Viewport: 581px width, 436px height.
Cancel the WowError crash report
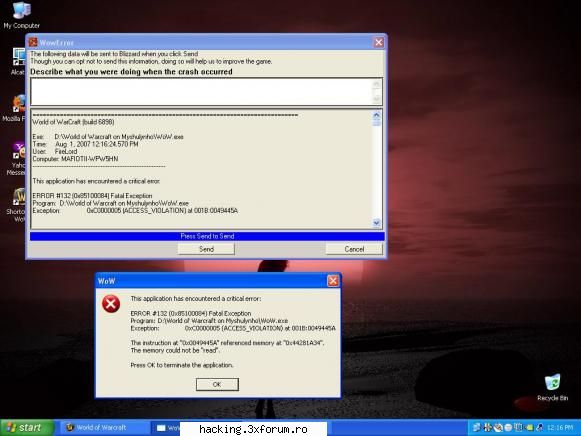354,249
